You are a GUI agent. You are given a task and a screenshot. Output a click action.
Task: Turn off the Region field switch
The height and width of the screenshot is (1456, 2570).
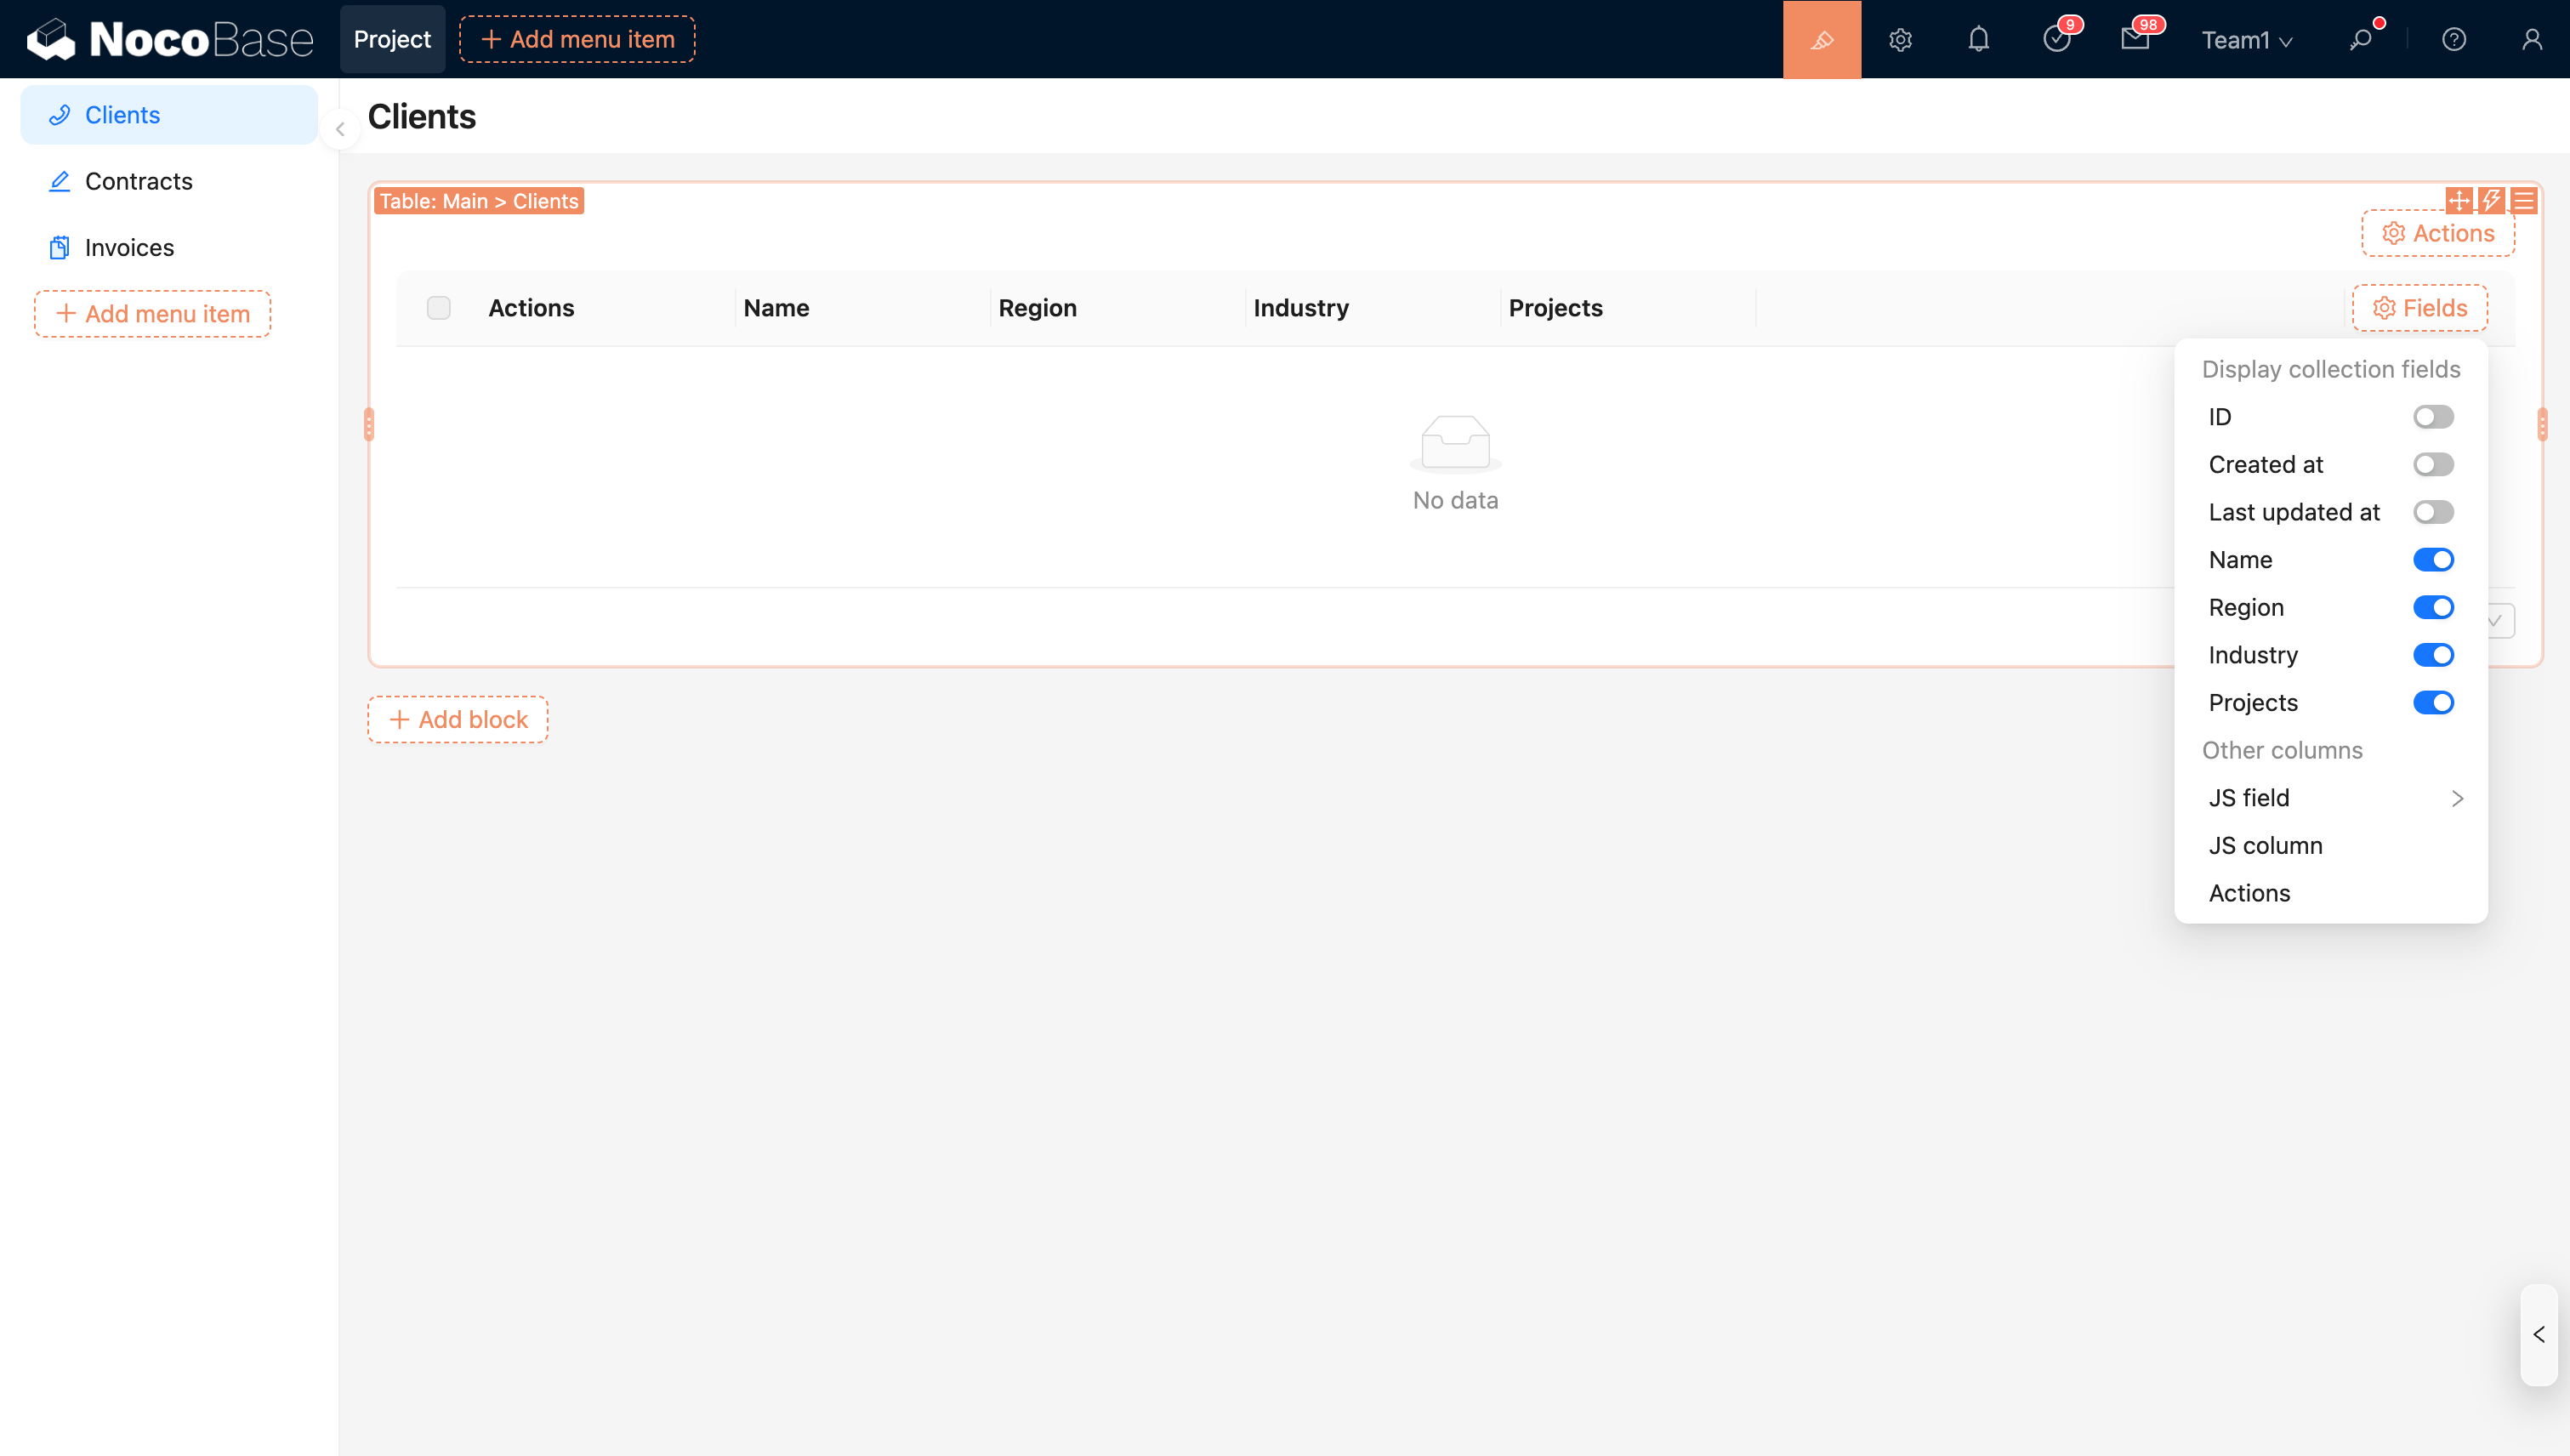coord(2432,607)
